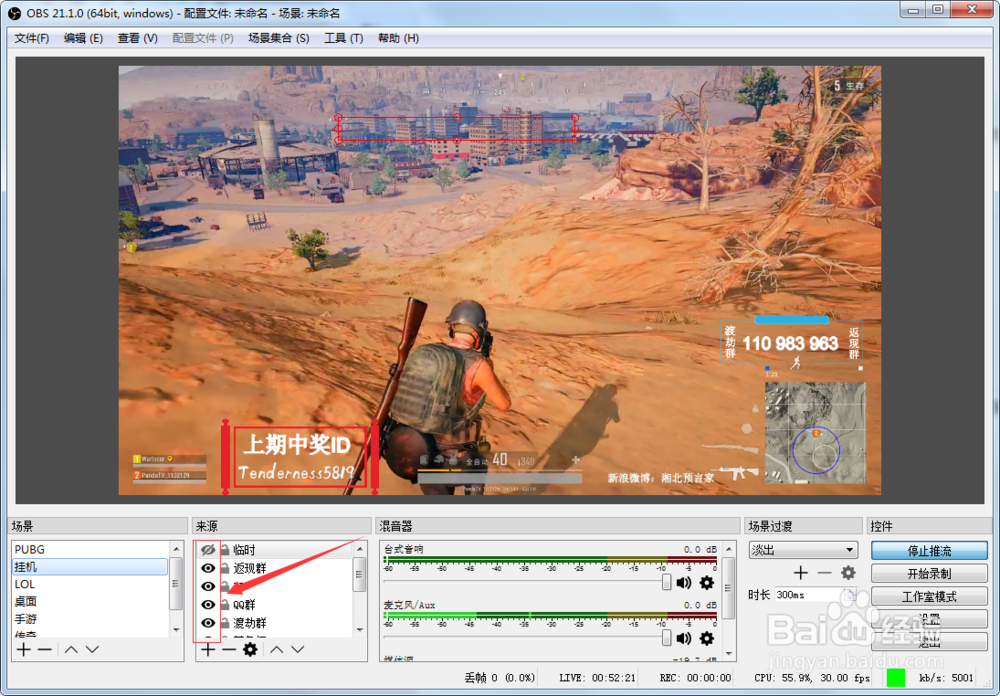Open the 配置文件(P) menu
Image resolution: width=1000 pixels, height=696 pixels.
tap(203, 38)
